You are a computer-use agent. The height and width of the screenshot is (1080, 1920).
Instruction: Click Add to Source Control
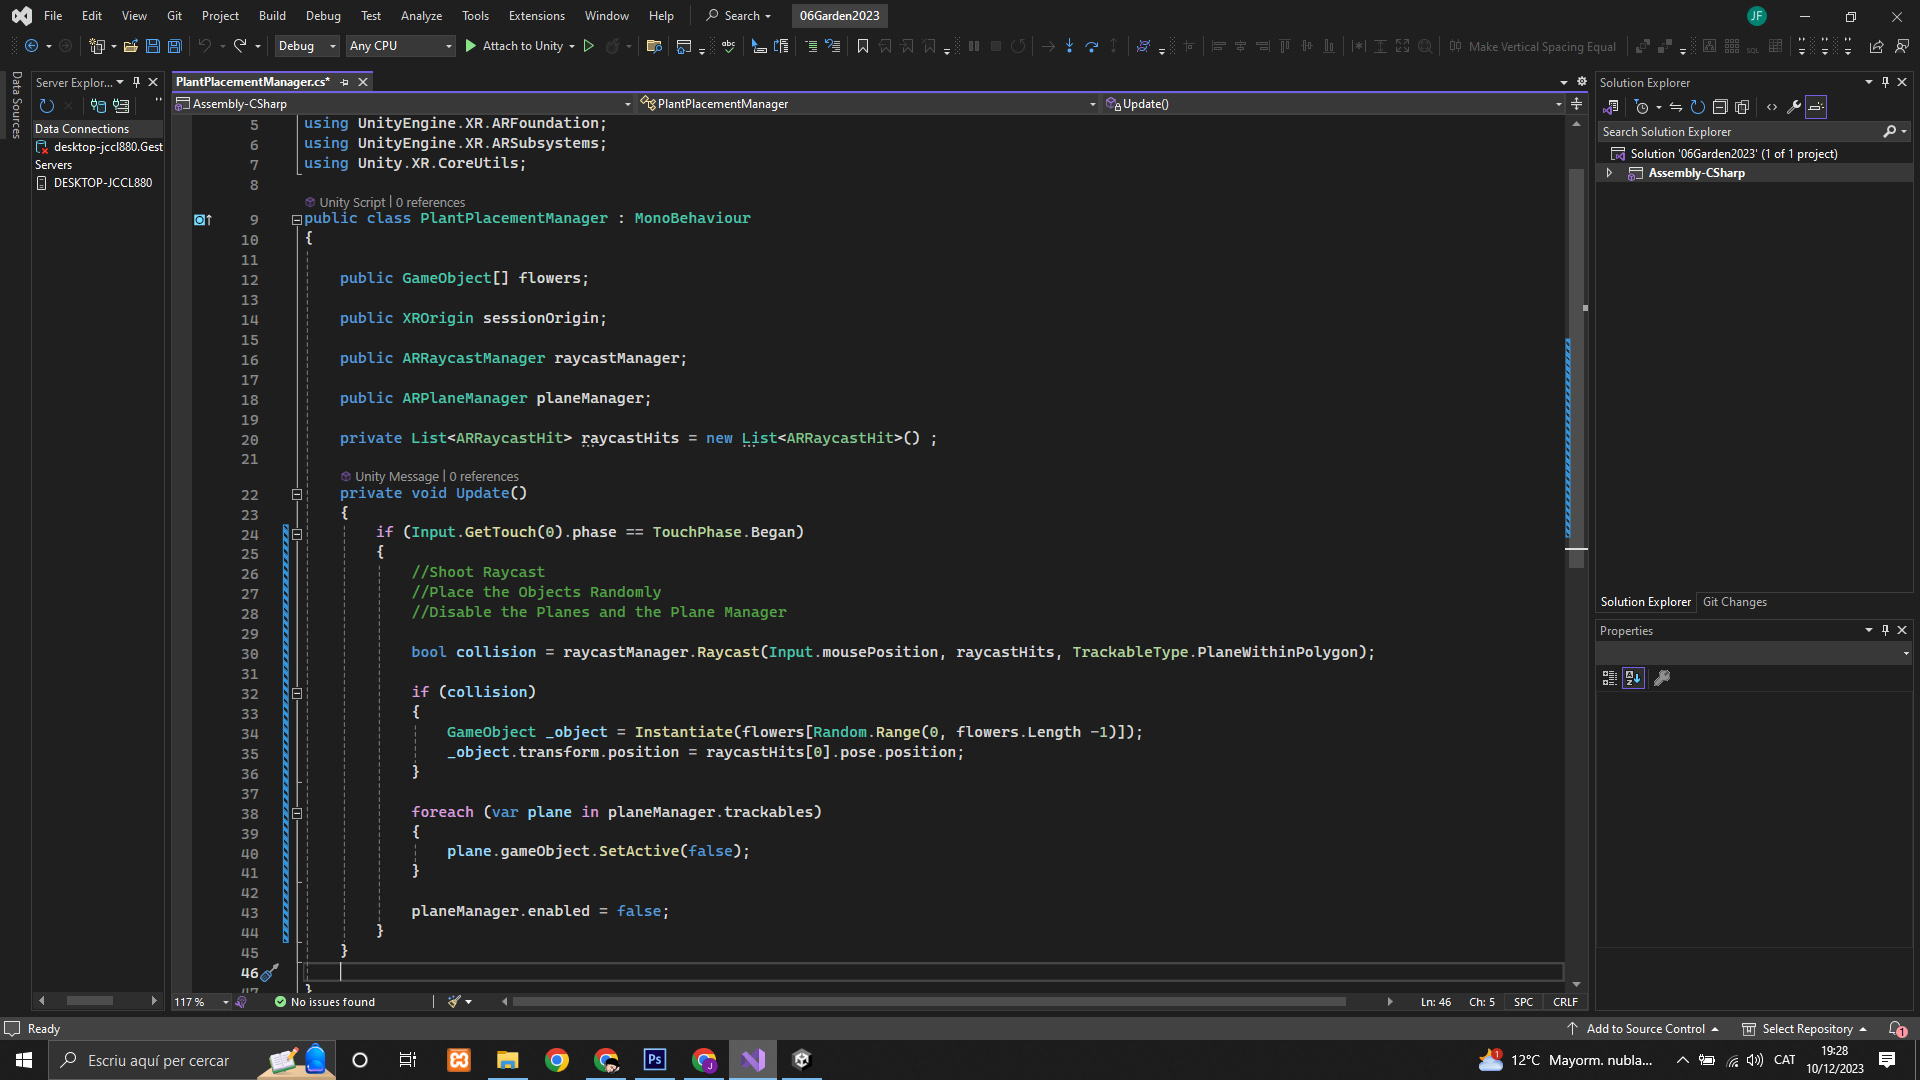[x=1645, y=1029]
